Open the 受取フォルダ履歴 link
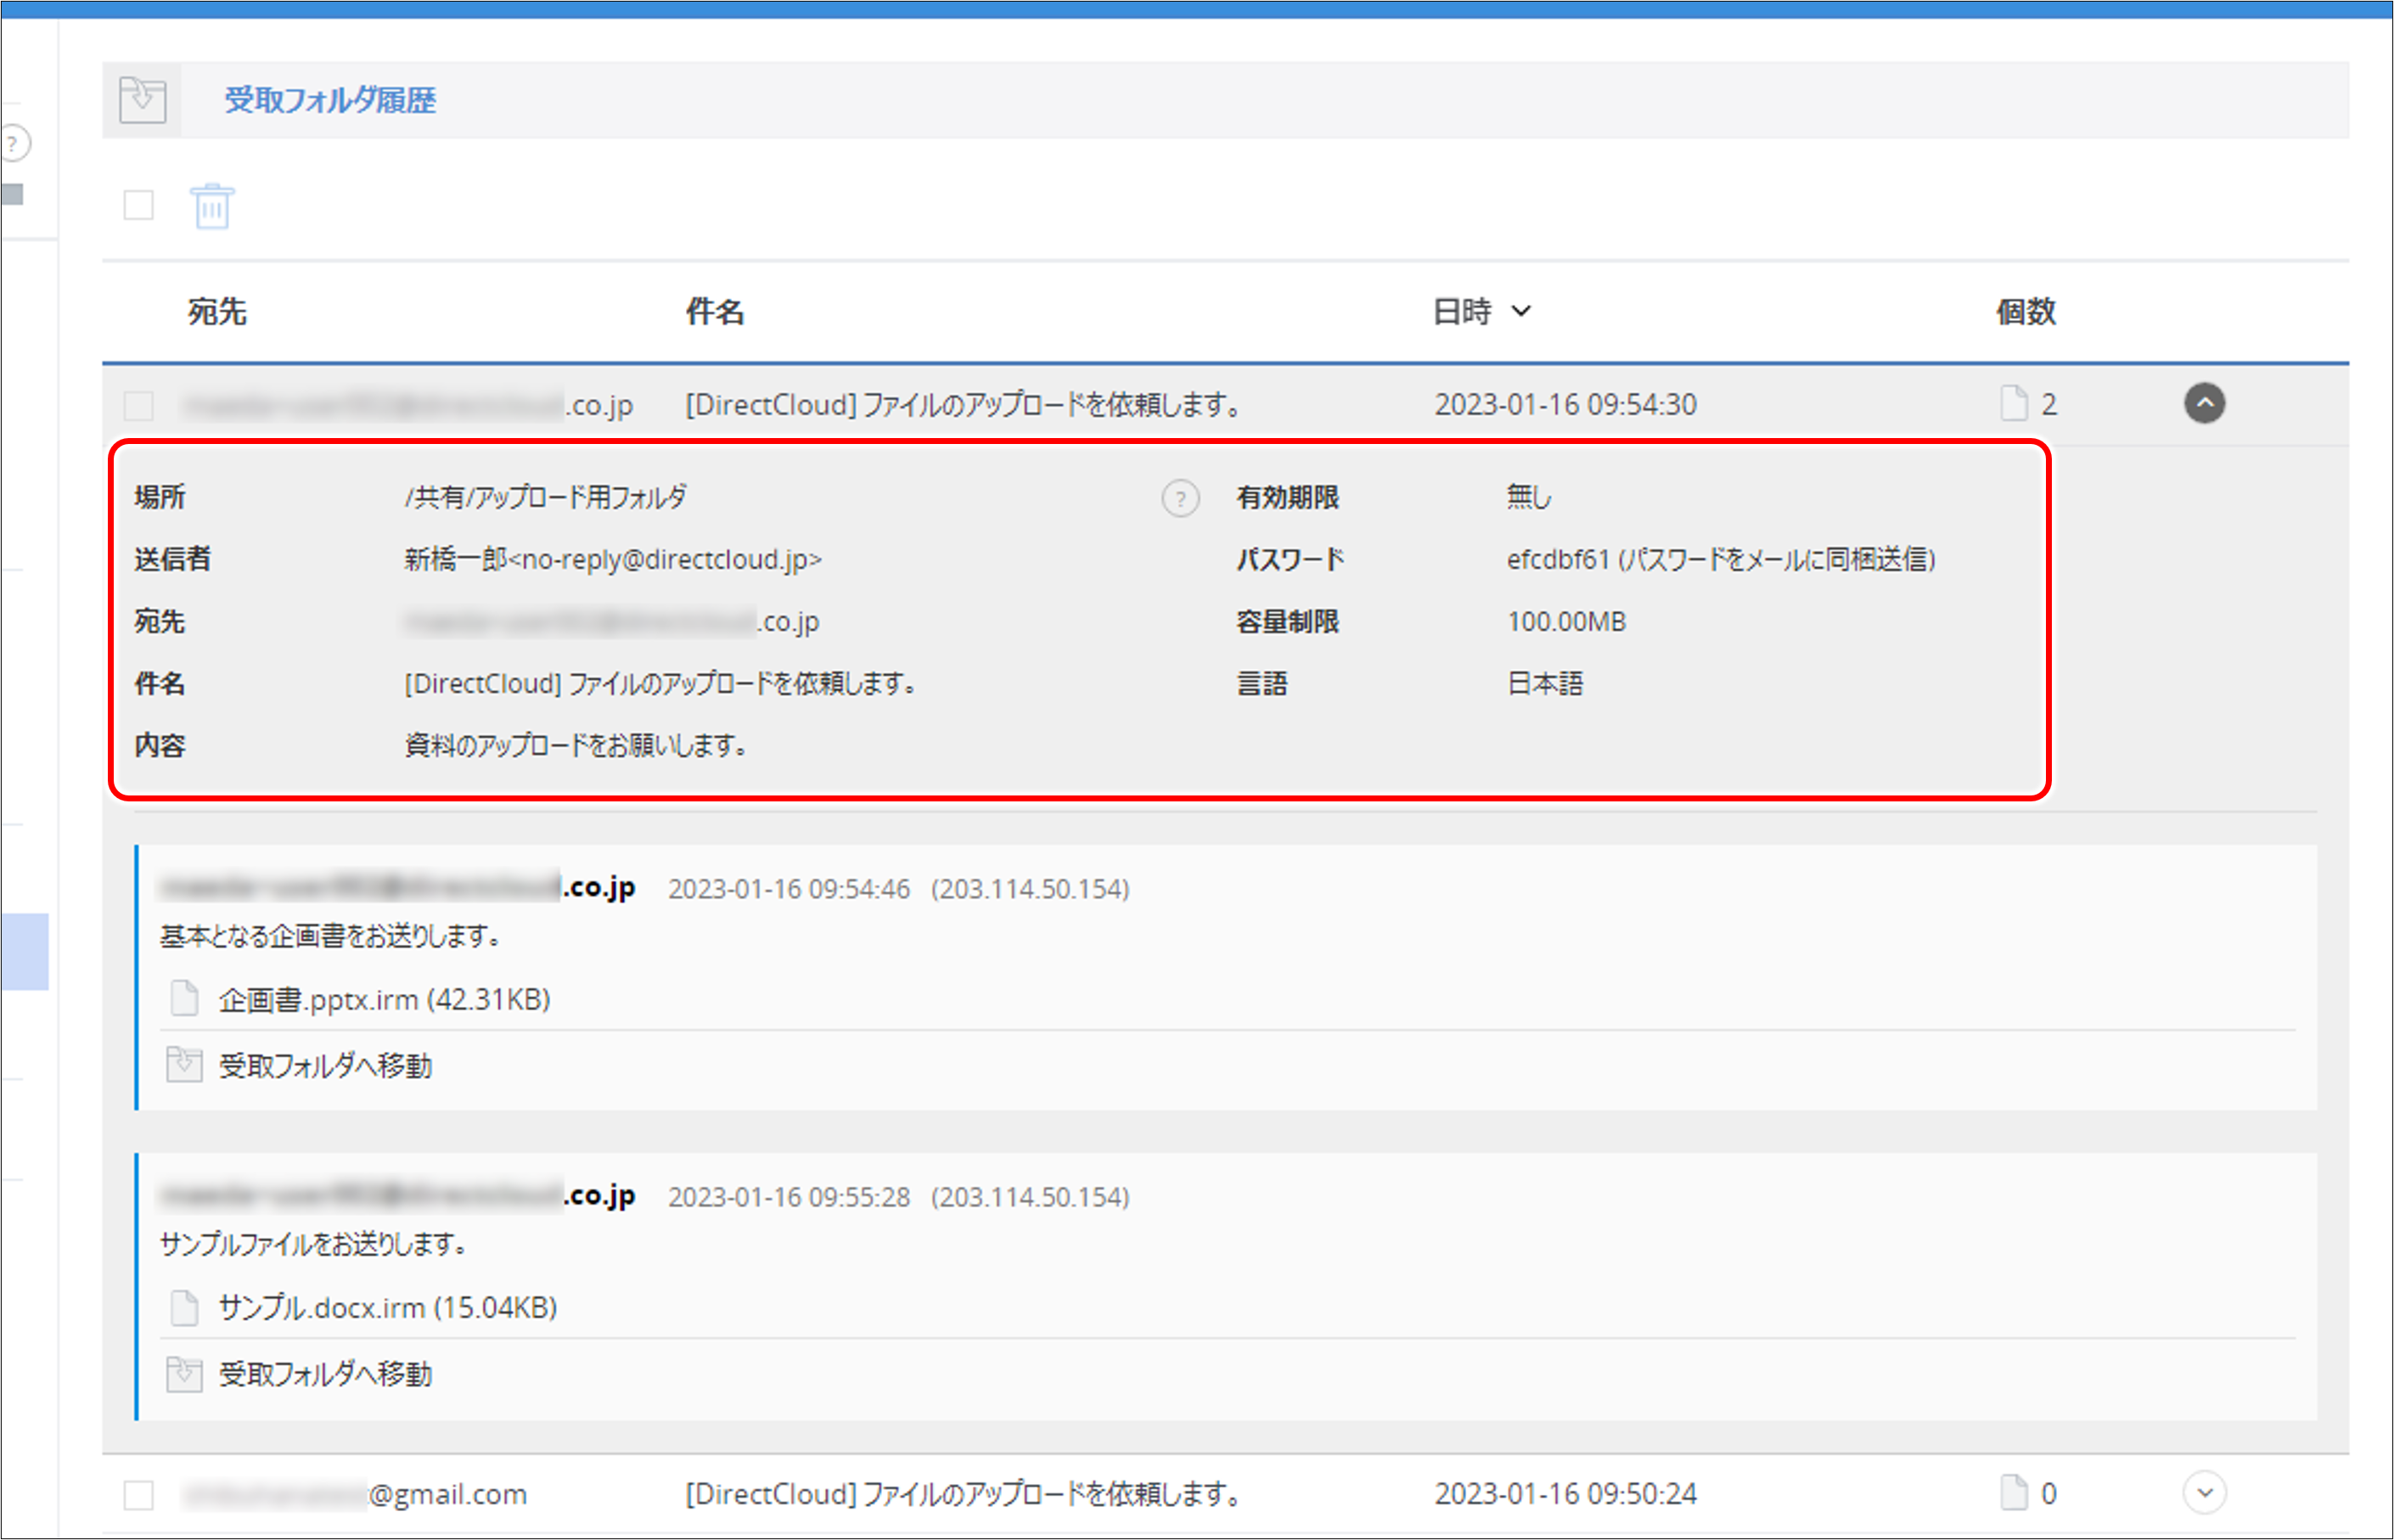2394x1540 pixels. pos(330,100)
